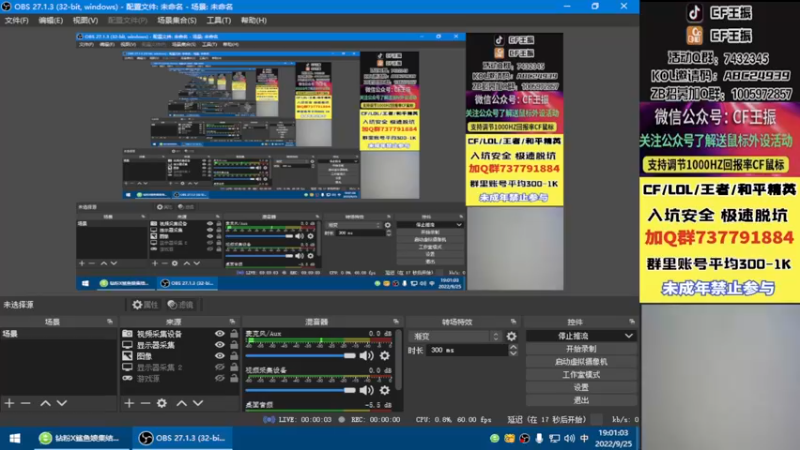
Task: Hide the 图像 source with eye icon
Action: coord(219,356)
